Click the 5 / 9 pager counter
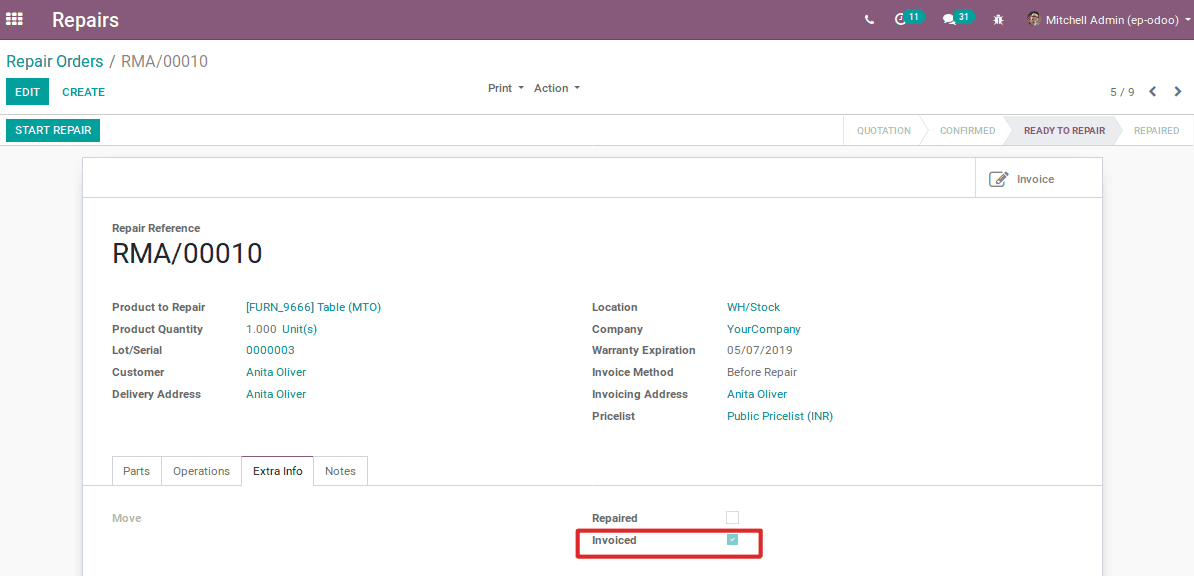The image size is (1194, 576). (x=1122, y=92)
